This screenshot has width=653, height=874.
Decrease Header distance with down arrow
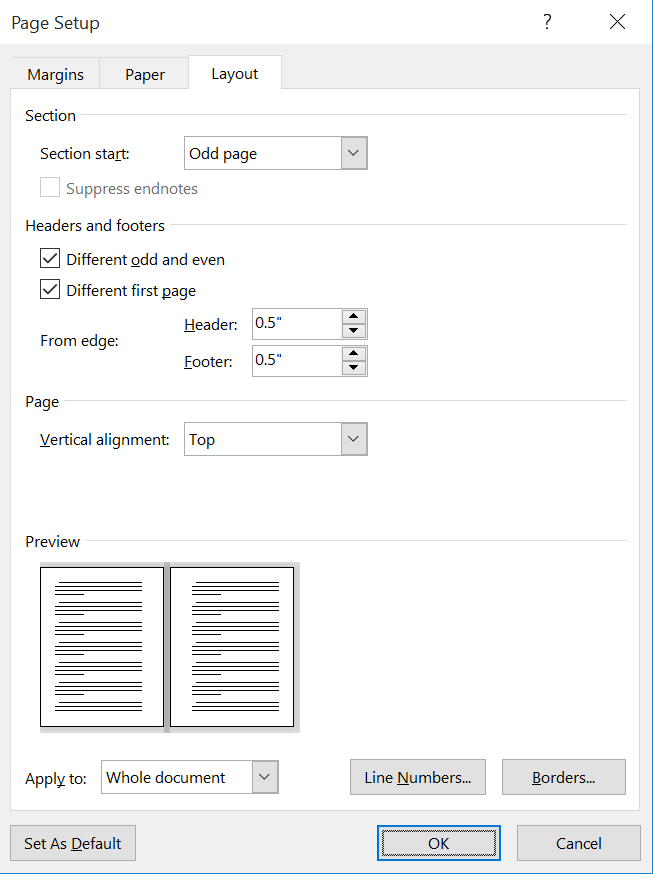[354, 332]
